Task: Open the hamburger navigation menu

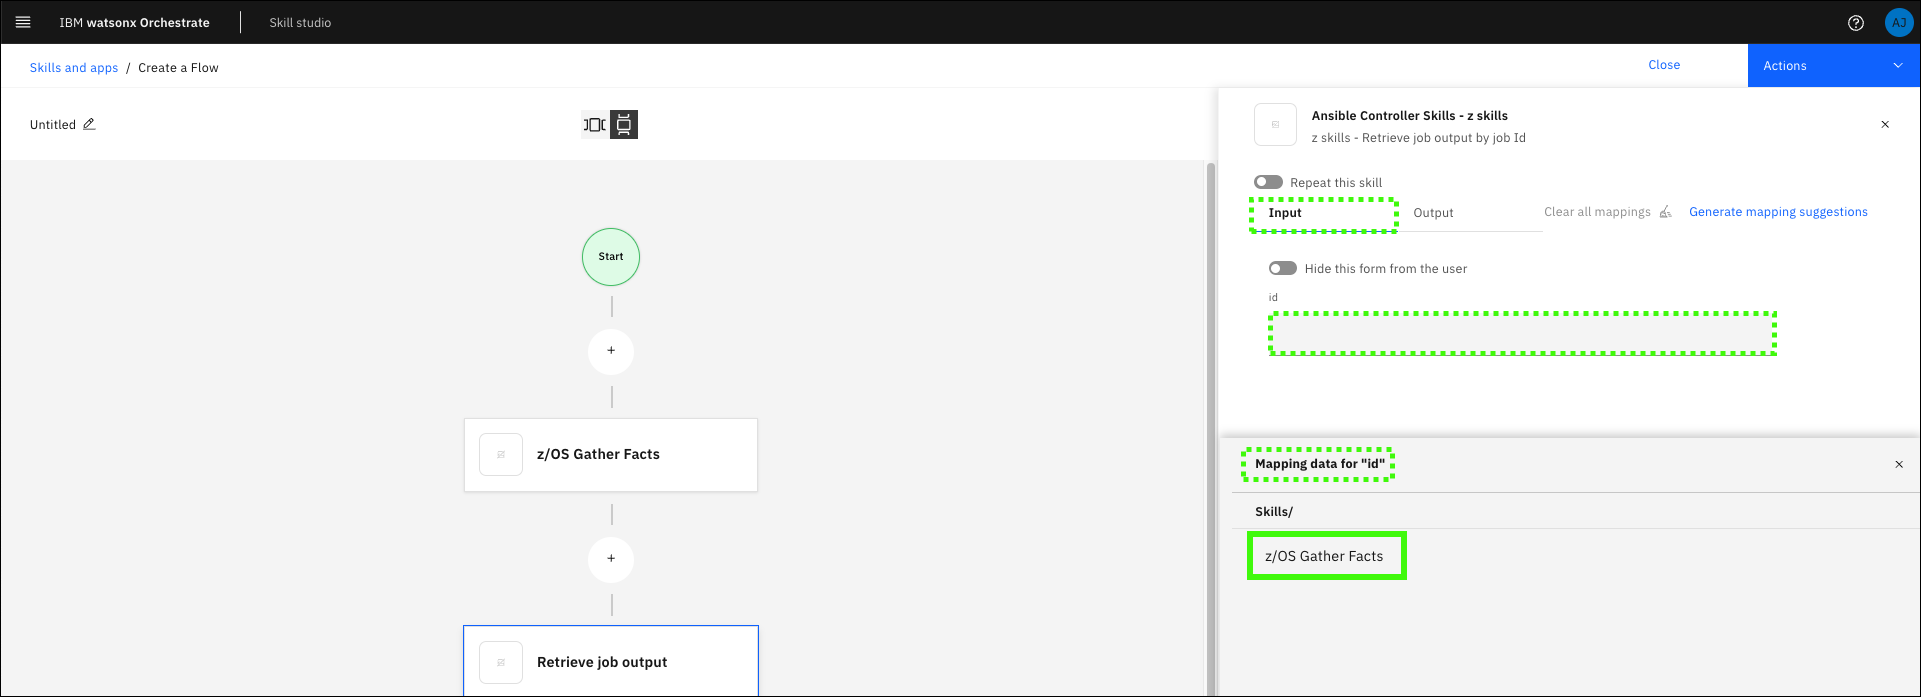Action: [23, 22]
